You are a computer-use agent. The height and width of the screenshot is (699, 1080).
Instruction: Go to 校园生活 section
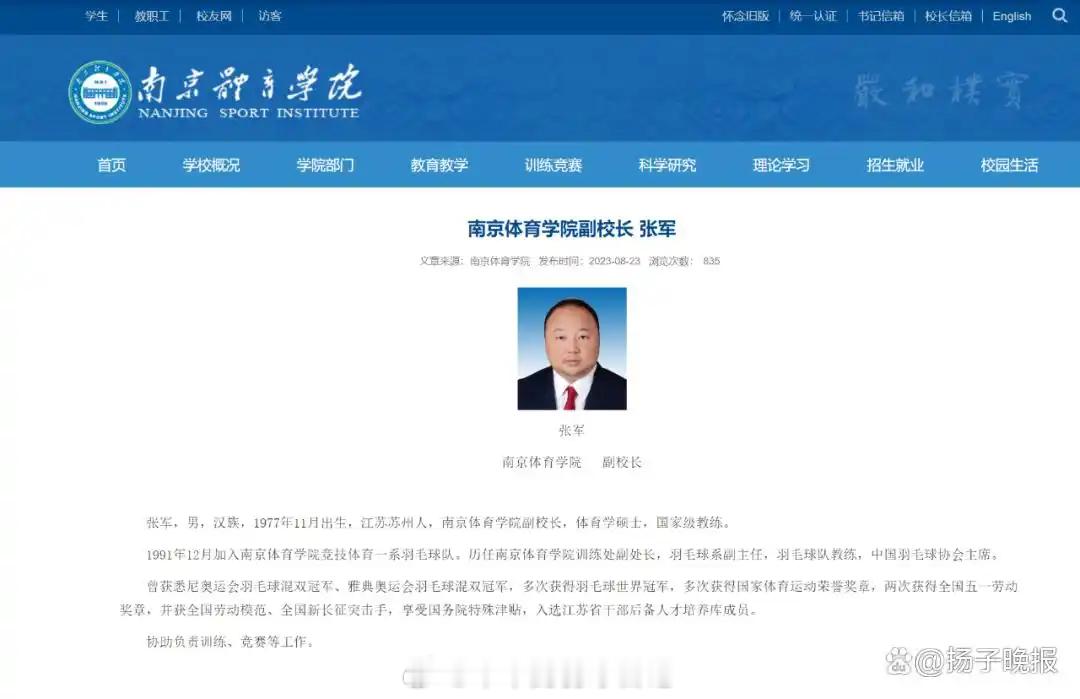pyautogui.click(x=1009, y=165)
